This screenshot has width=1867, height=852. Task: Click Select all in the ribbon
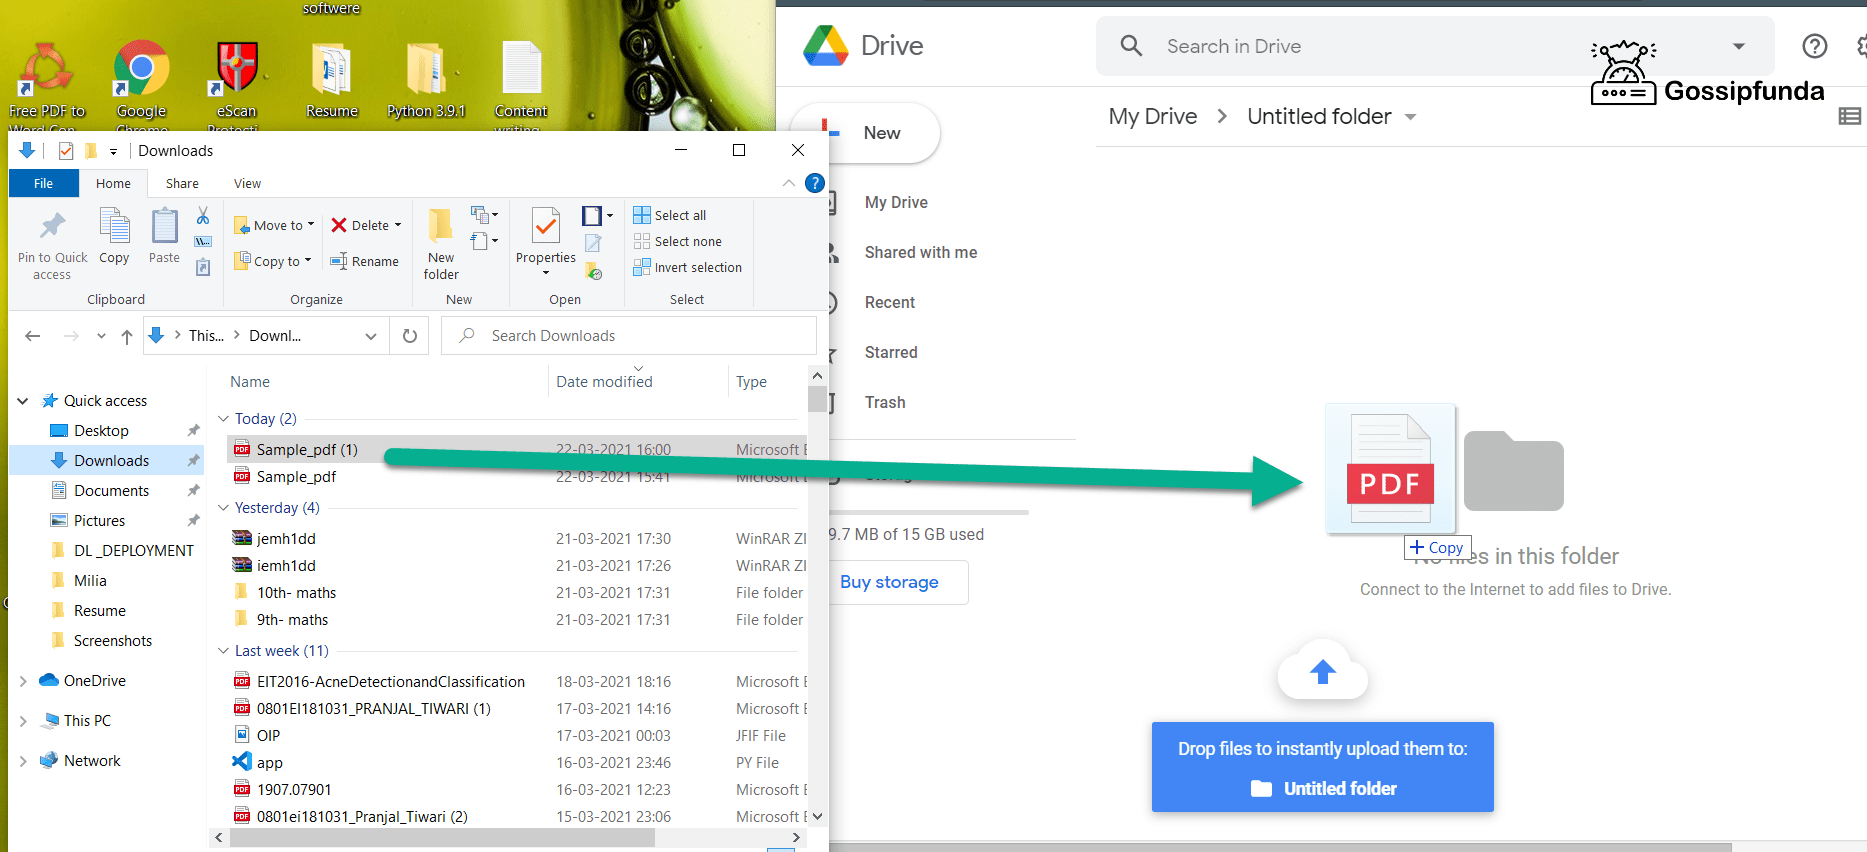[x=669, y=215]
